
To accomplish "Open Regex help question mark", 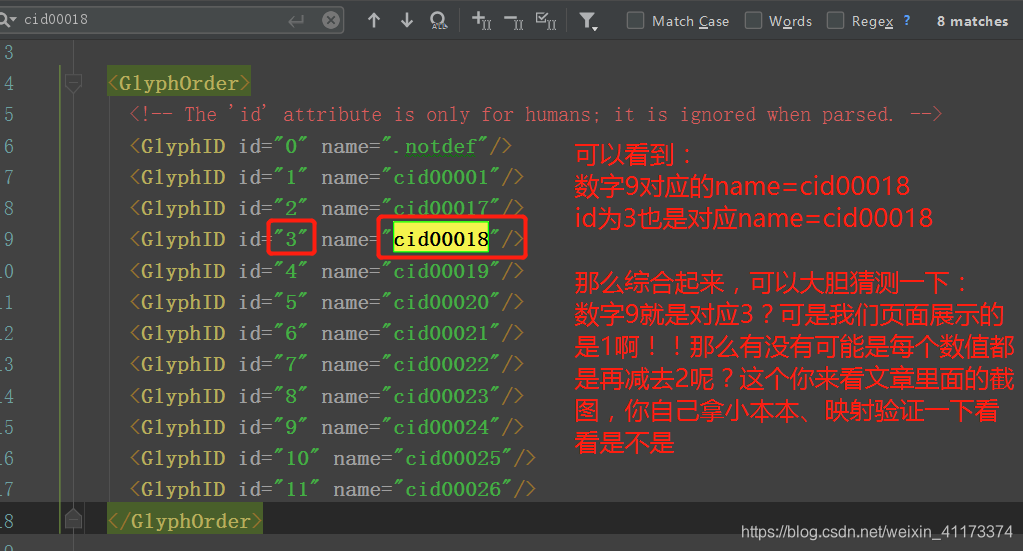I will [906, 20].
